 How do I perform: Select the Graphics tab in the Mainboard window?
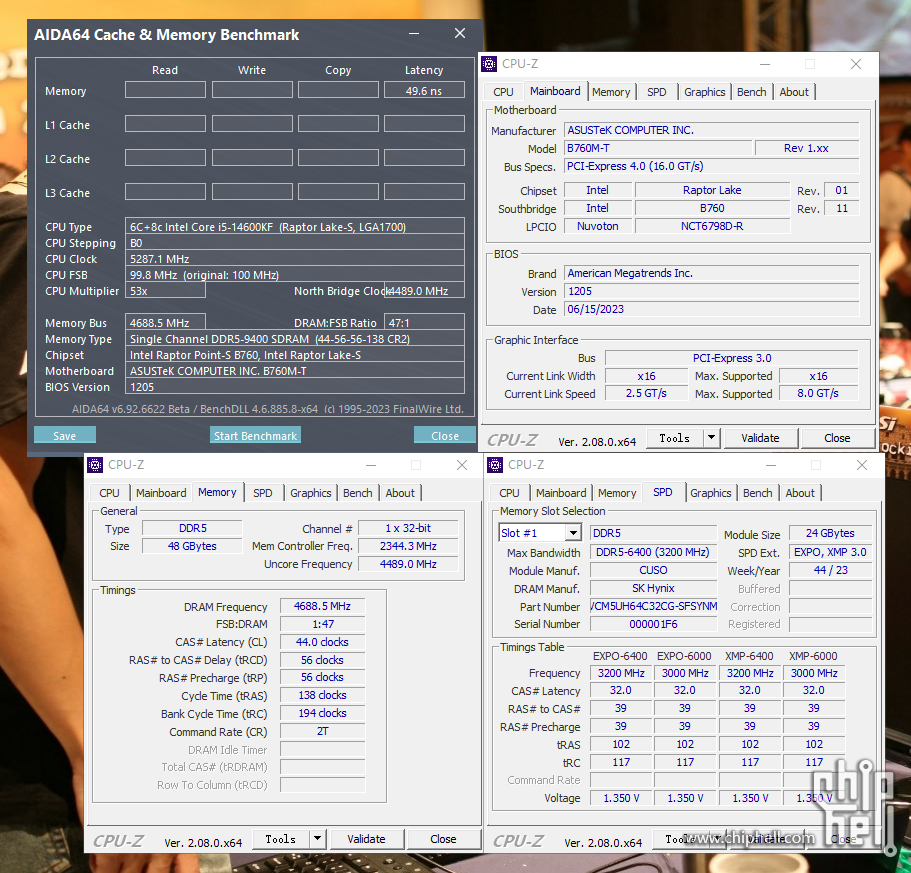[x=704, y=92]
